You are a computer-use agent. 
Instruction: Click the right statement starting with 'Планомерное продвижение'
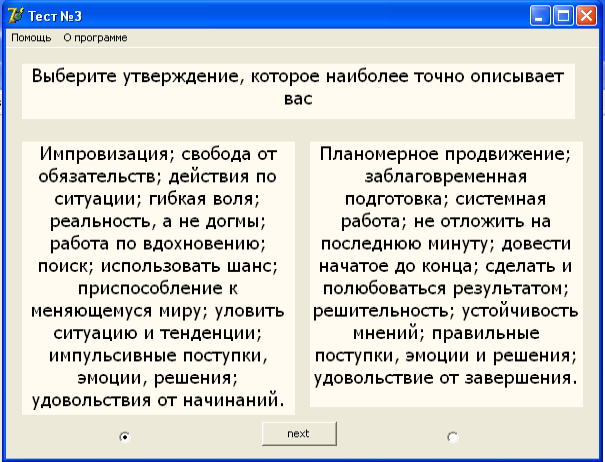tap(446, 274)
